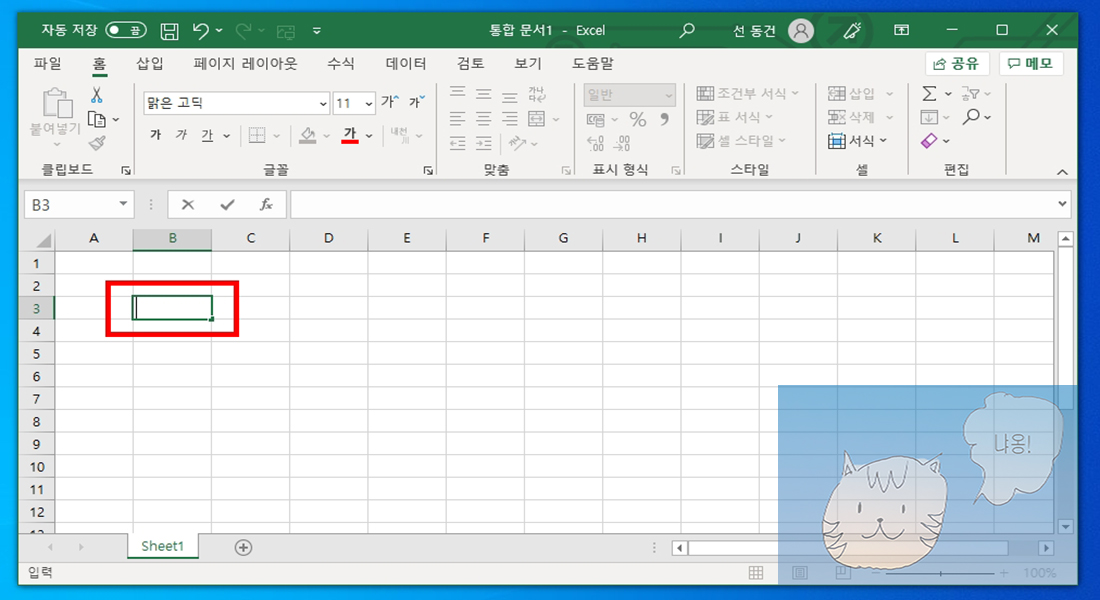Viewport: 1100px width, 600px height.
Task: Open the 셀 스타일 menu
Action: click(742, 140)
